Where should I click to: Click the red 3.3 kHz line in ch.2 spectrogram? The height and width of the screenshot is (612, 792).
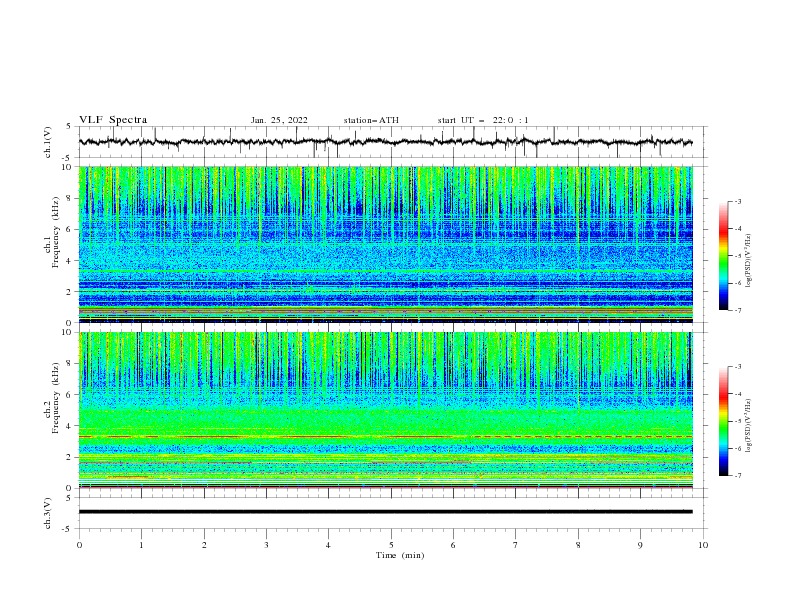click(x=385, y=436)
